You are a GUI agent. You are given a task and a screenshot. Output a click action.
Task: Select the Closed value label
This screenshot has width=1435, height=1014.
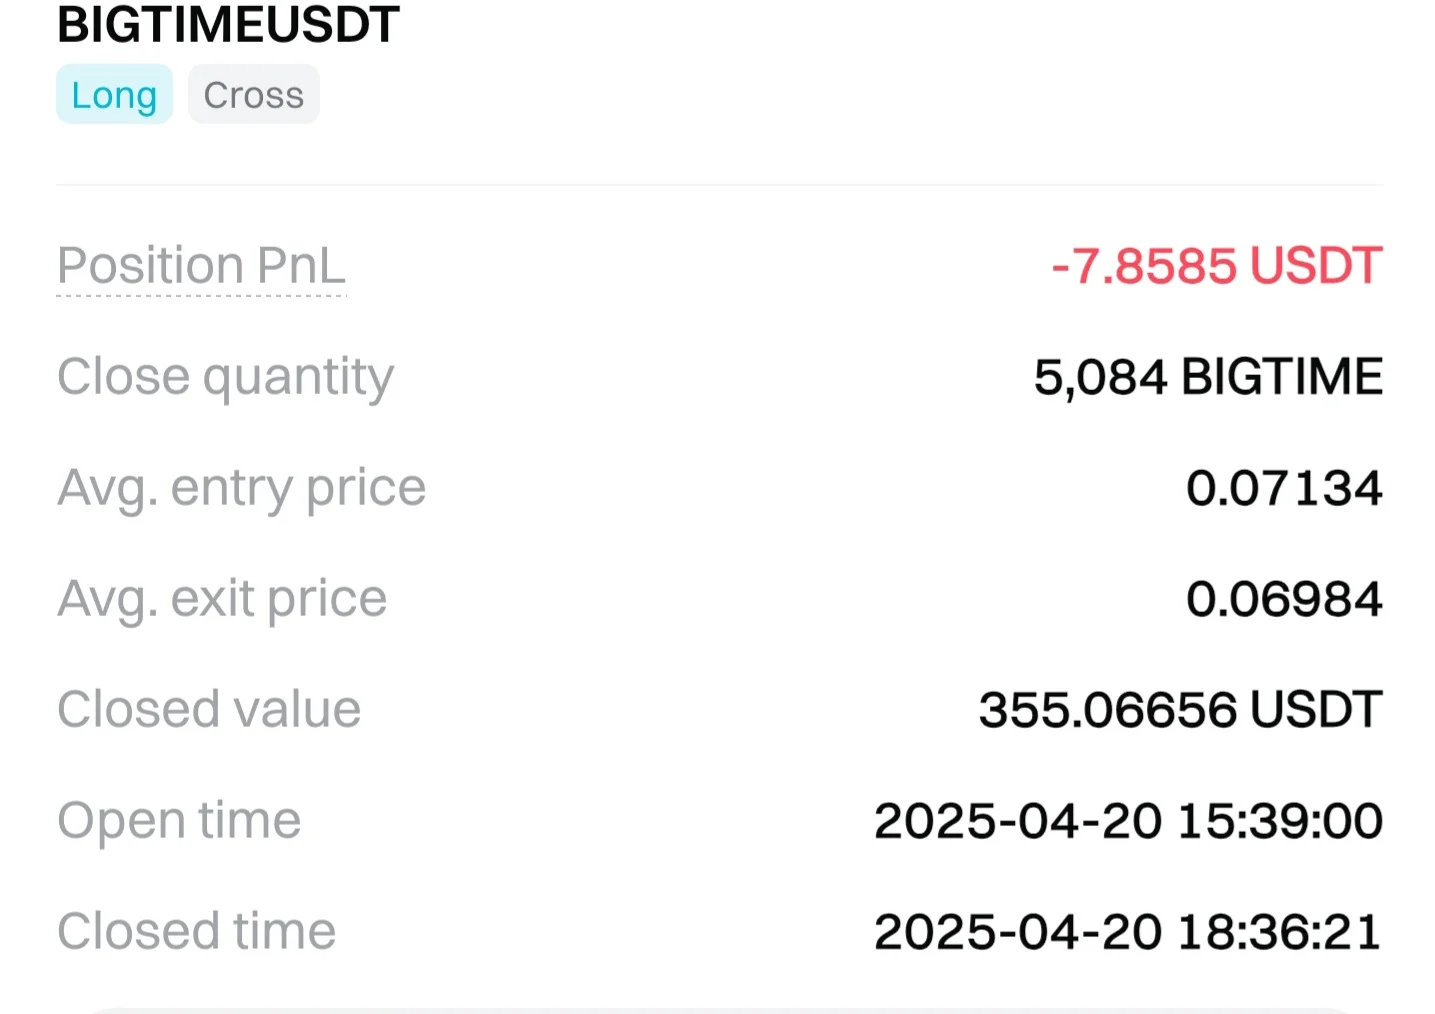[209, 710]
